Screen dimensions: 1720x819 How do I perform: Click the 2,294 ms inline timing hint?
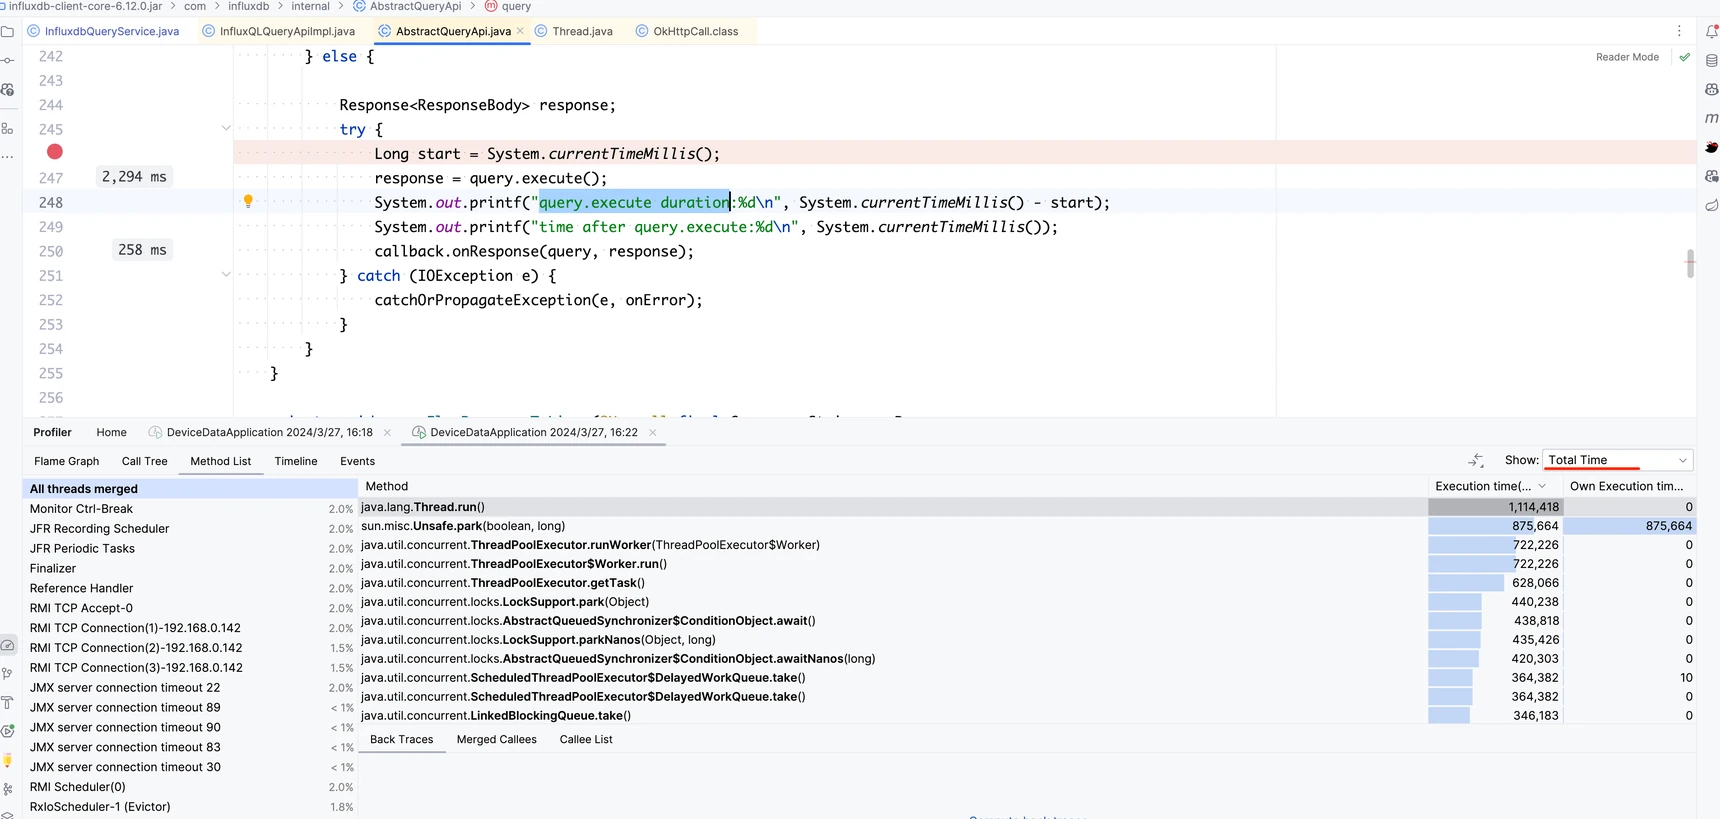[x=134, y=176]
